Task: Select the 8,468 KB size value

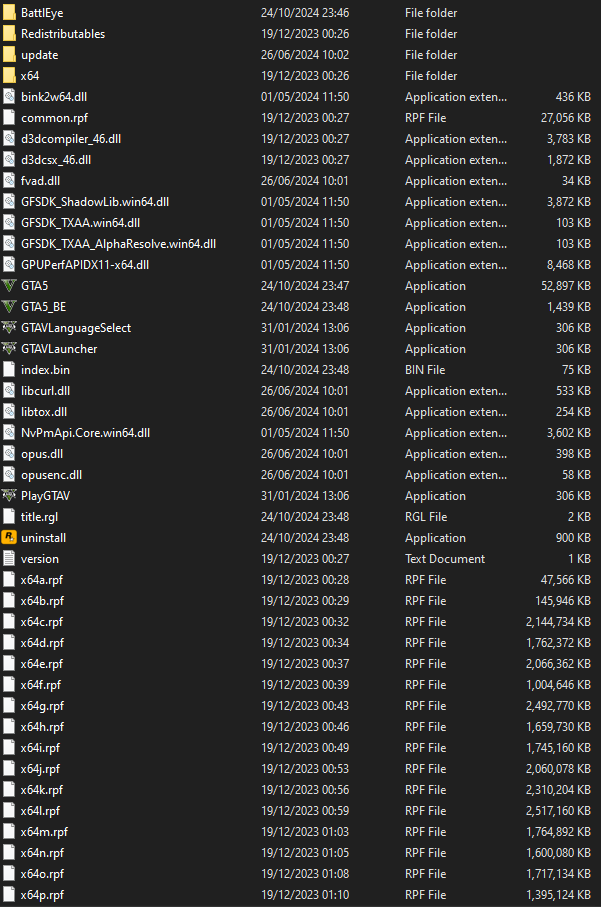Action: pos(569,265)
